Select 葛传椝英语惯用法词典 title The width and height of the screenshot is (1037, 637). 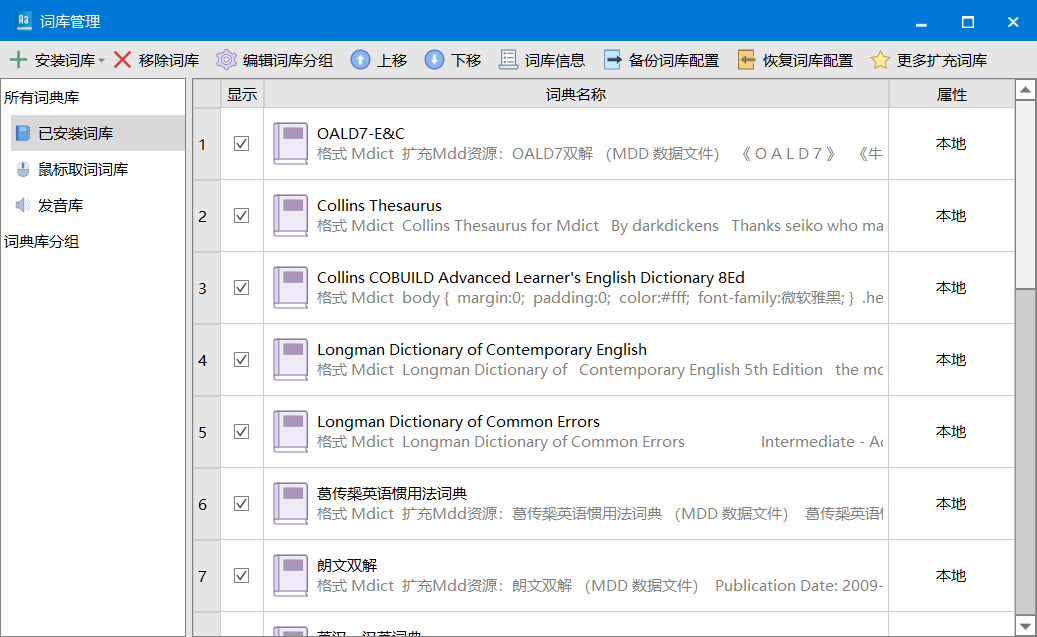(392, 494)
